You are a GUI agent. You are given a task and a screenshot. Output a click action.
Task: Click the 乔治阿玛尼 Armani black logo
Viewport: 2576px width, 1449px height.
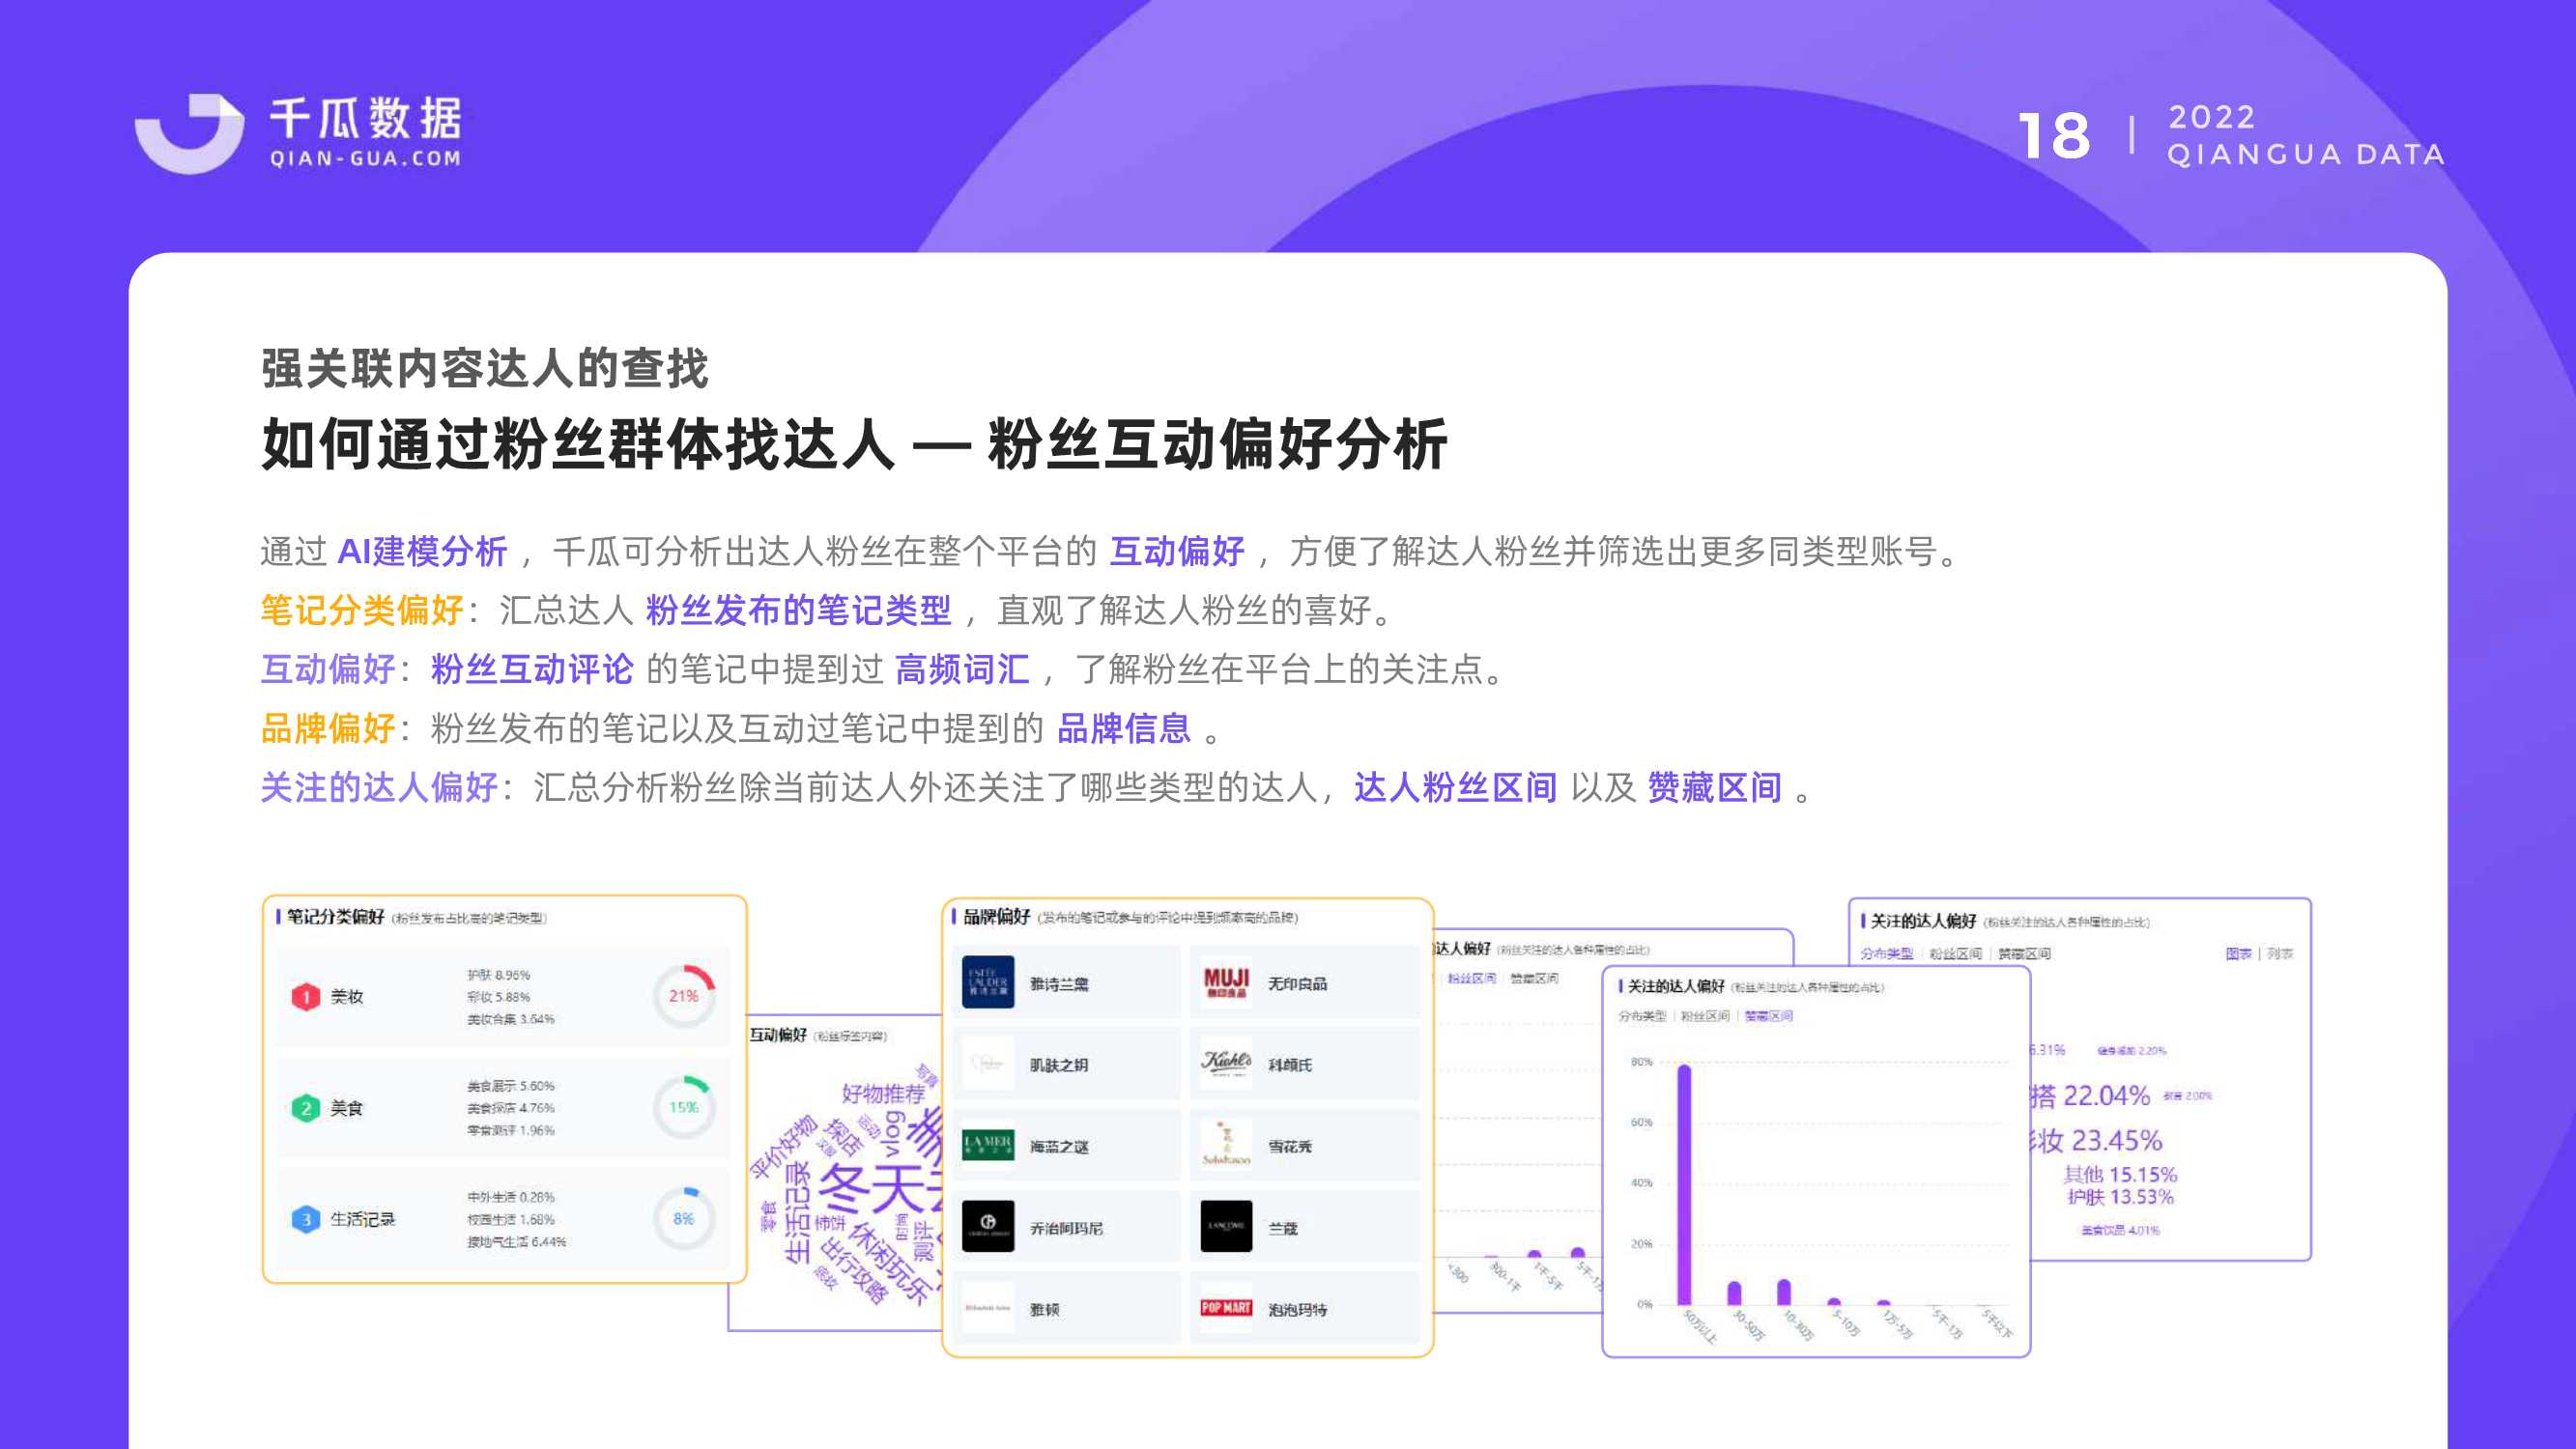point(988,1226)
